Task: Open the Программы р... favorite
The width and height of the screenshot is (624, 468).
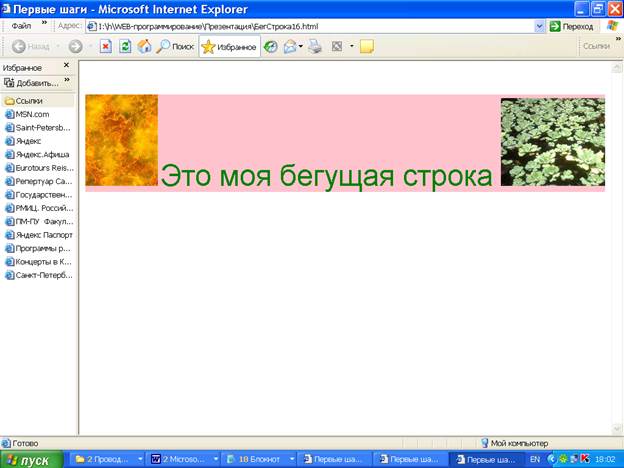Action: pyautogui.click(x=37, y=248)
